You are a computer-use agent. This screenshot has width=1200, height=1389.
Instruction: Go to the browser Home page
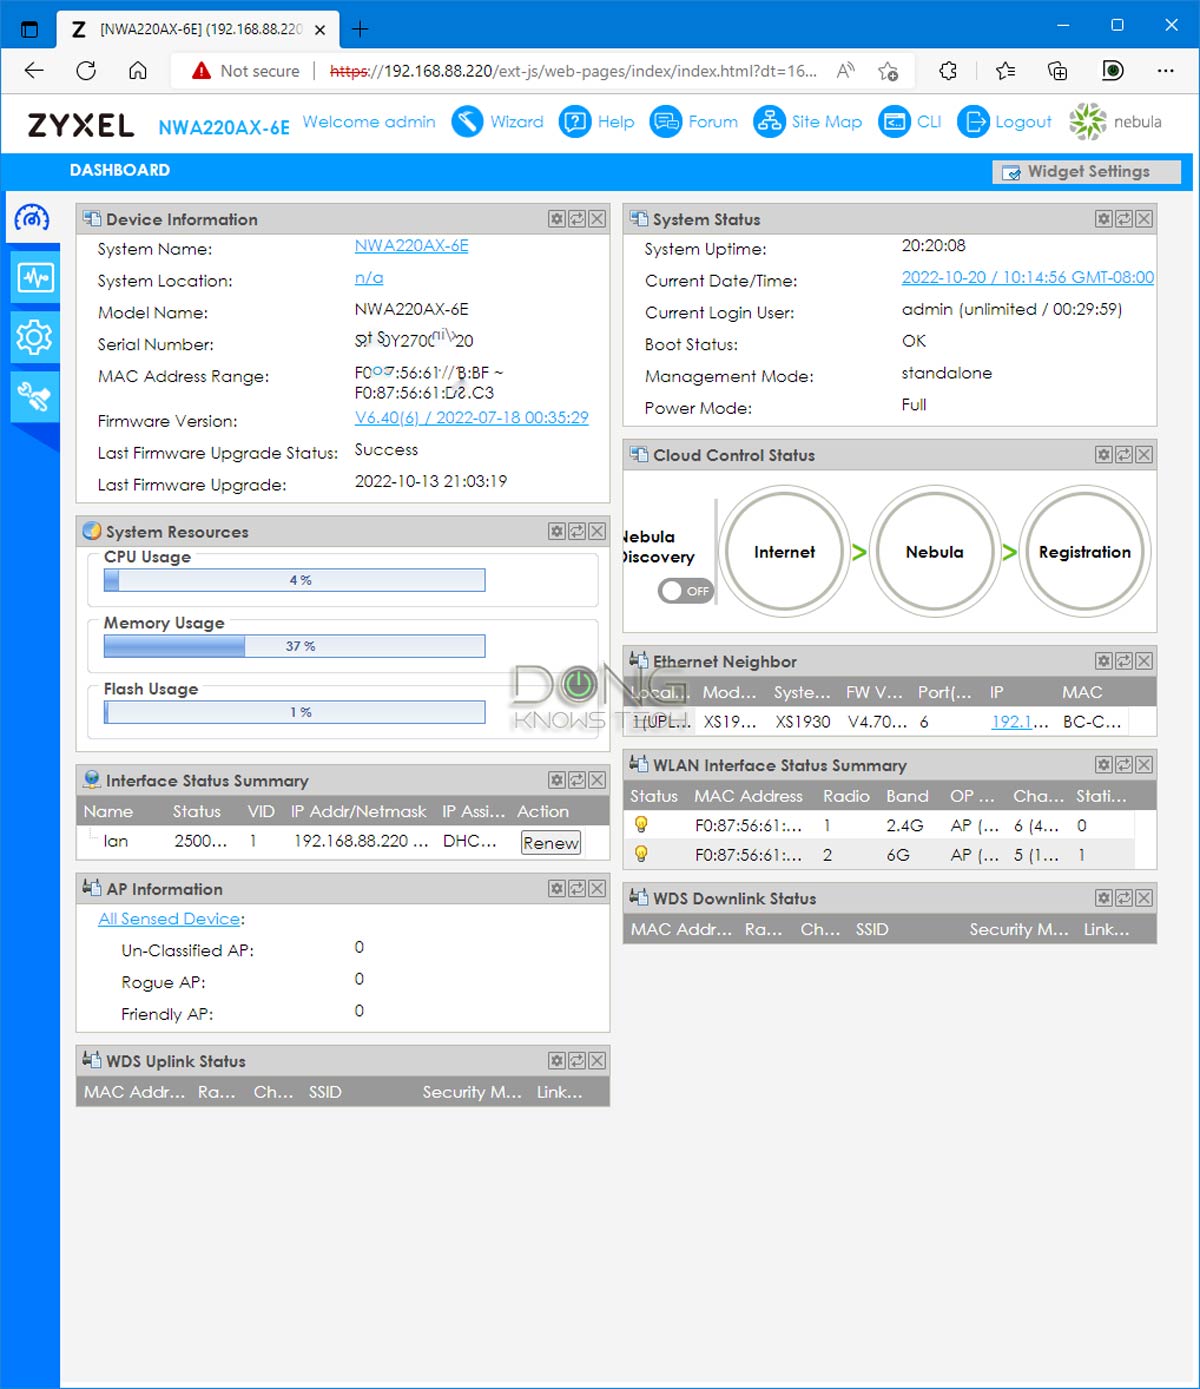click(138, 71)
